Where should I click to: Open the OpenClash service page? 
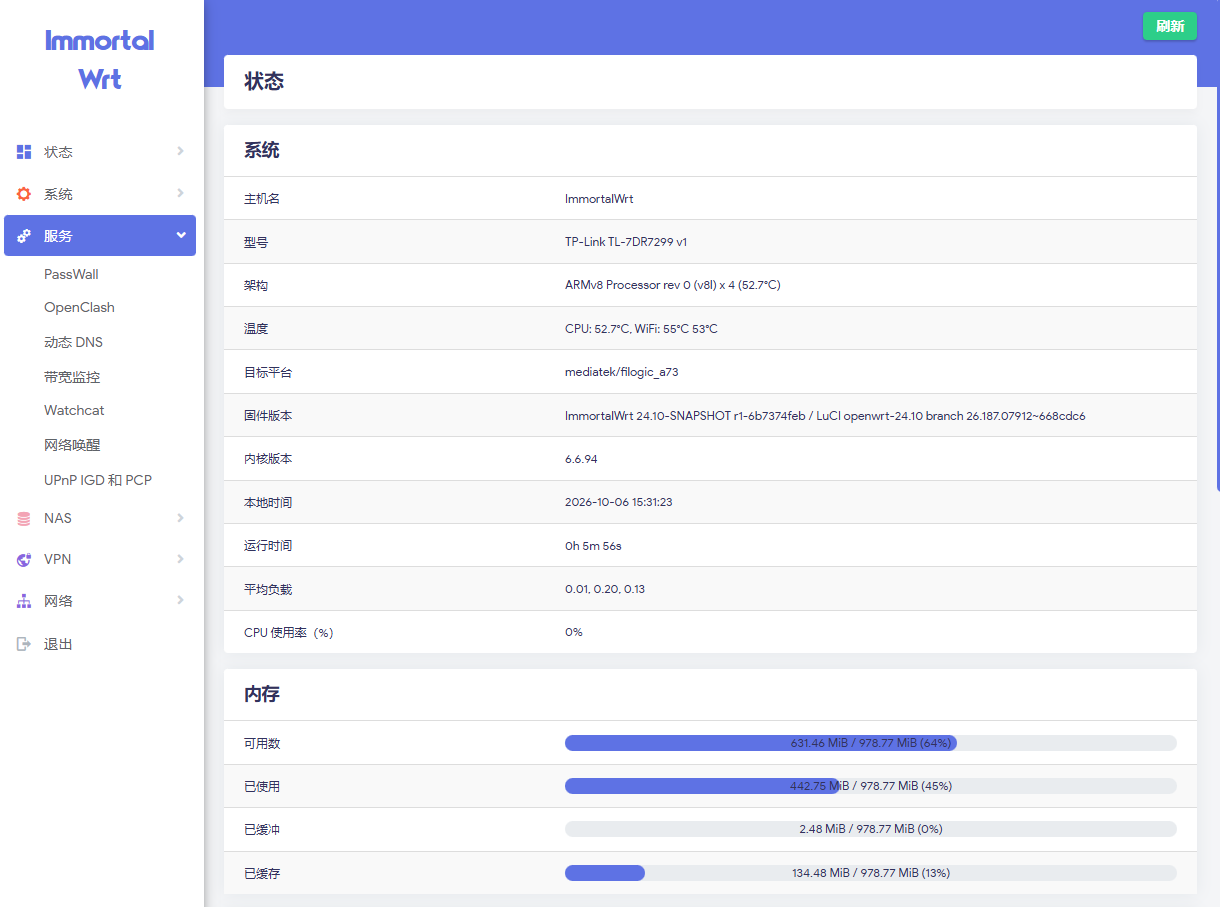tap(79, 307)
